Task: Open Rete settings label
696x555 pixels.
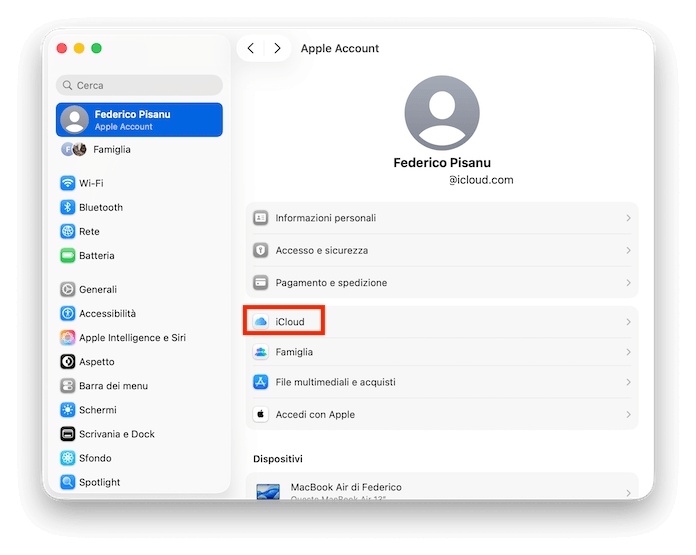Action: point(89,231)
